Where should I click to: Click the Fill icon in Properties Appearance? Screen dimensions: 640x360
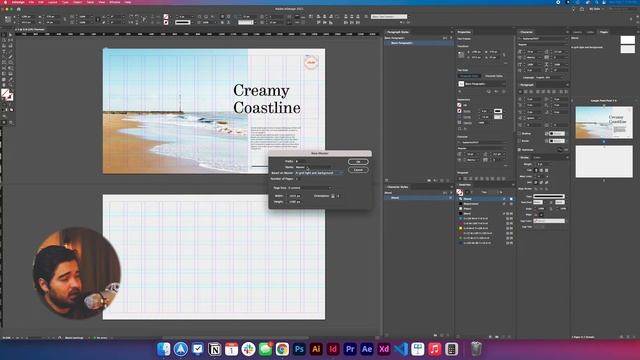(x=460, y=105)
